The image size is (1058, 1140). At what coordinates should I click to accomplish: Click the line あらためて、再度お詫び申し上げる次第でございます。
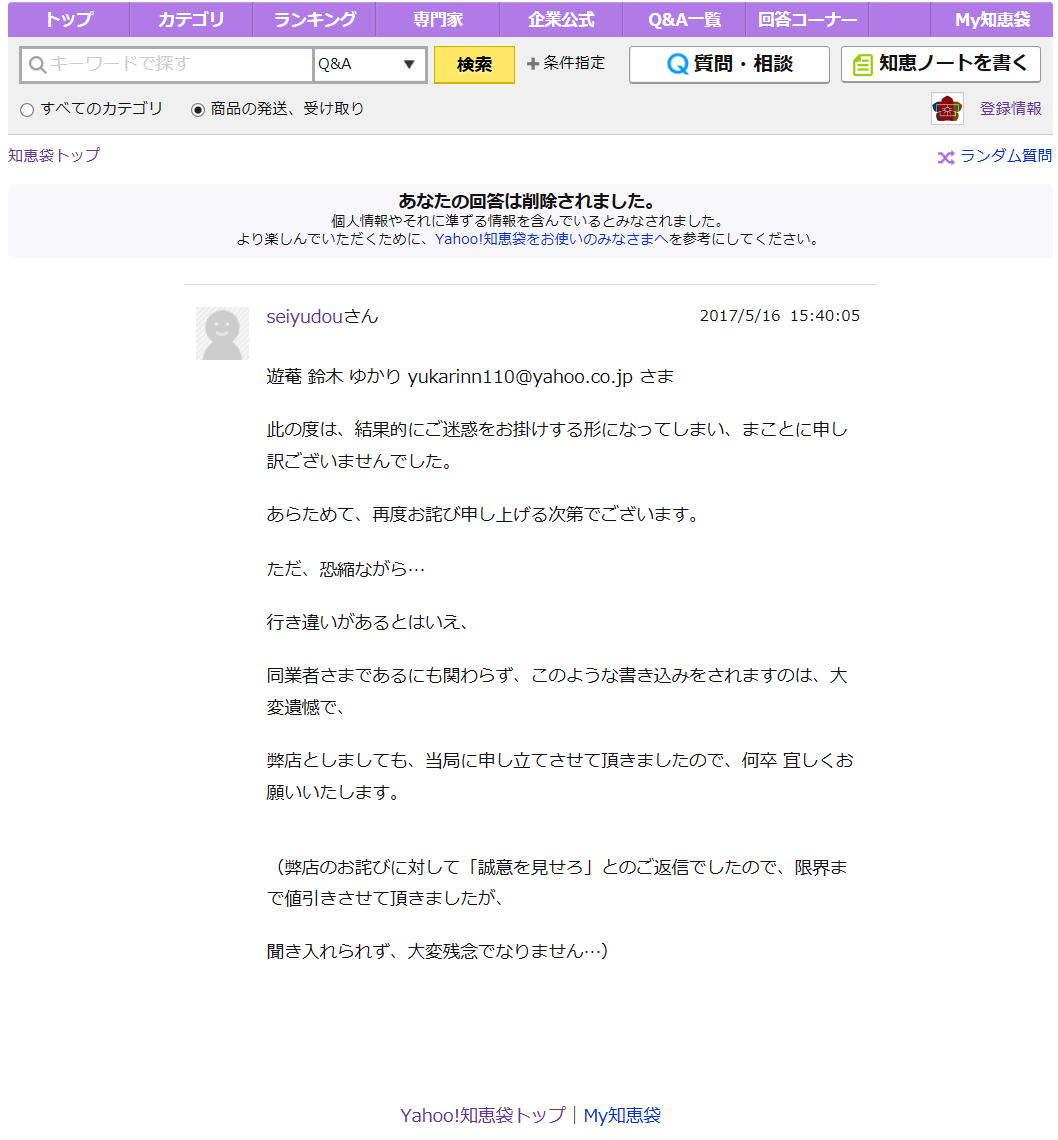pyautogui.click(x=484, y=515)
